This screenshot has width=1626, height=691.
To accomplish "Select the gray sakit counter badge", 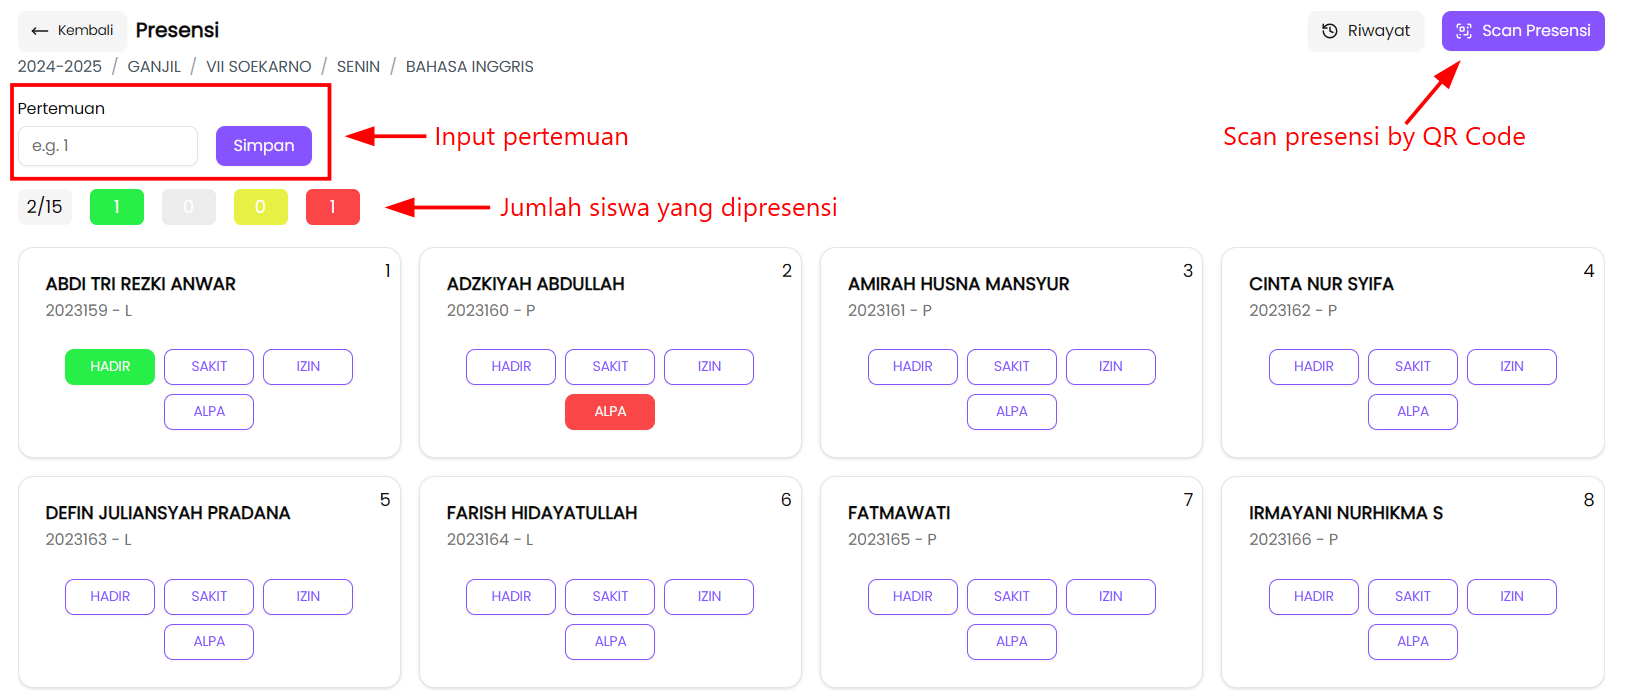I will [188, 207].
